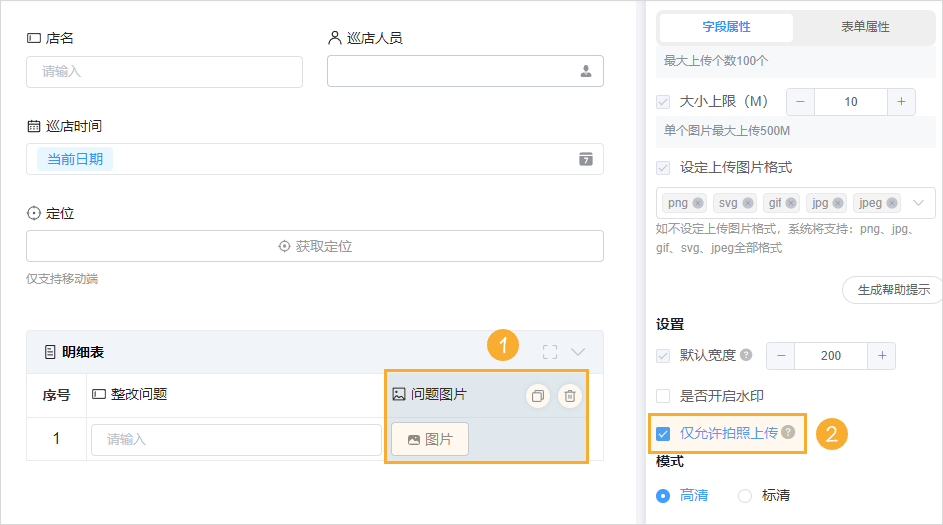Click the 明细表 title

click(x=83, y=352)
